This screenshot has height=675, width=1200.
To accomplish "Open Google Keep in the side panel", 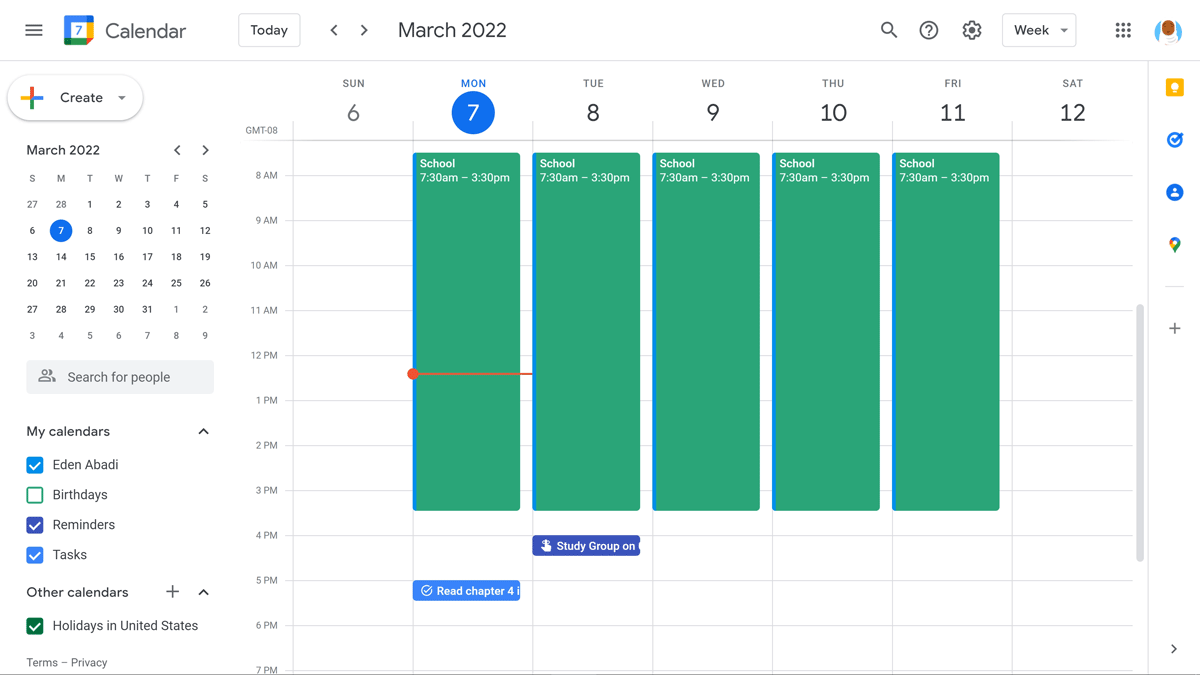I will [1174, 88].
